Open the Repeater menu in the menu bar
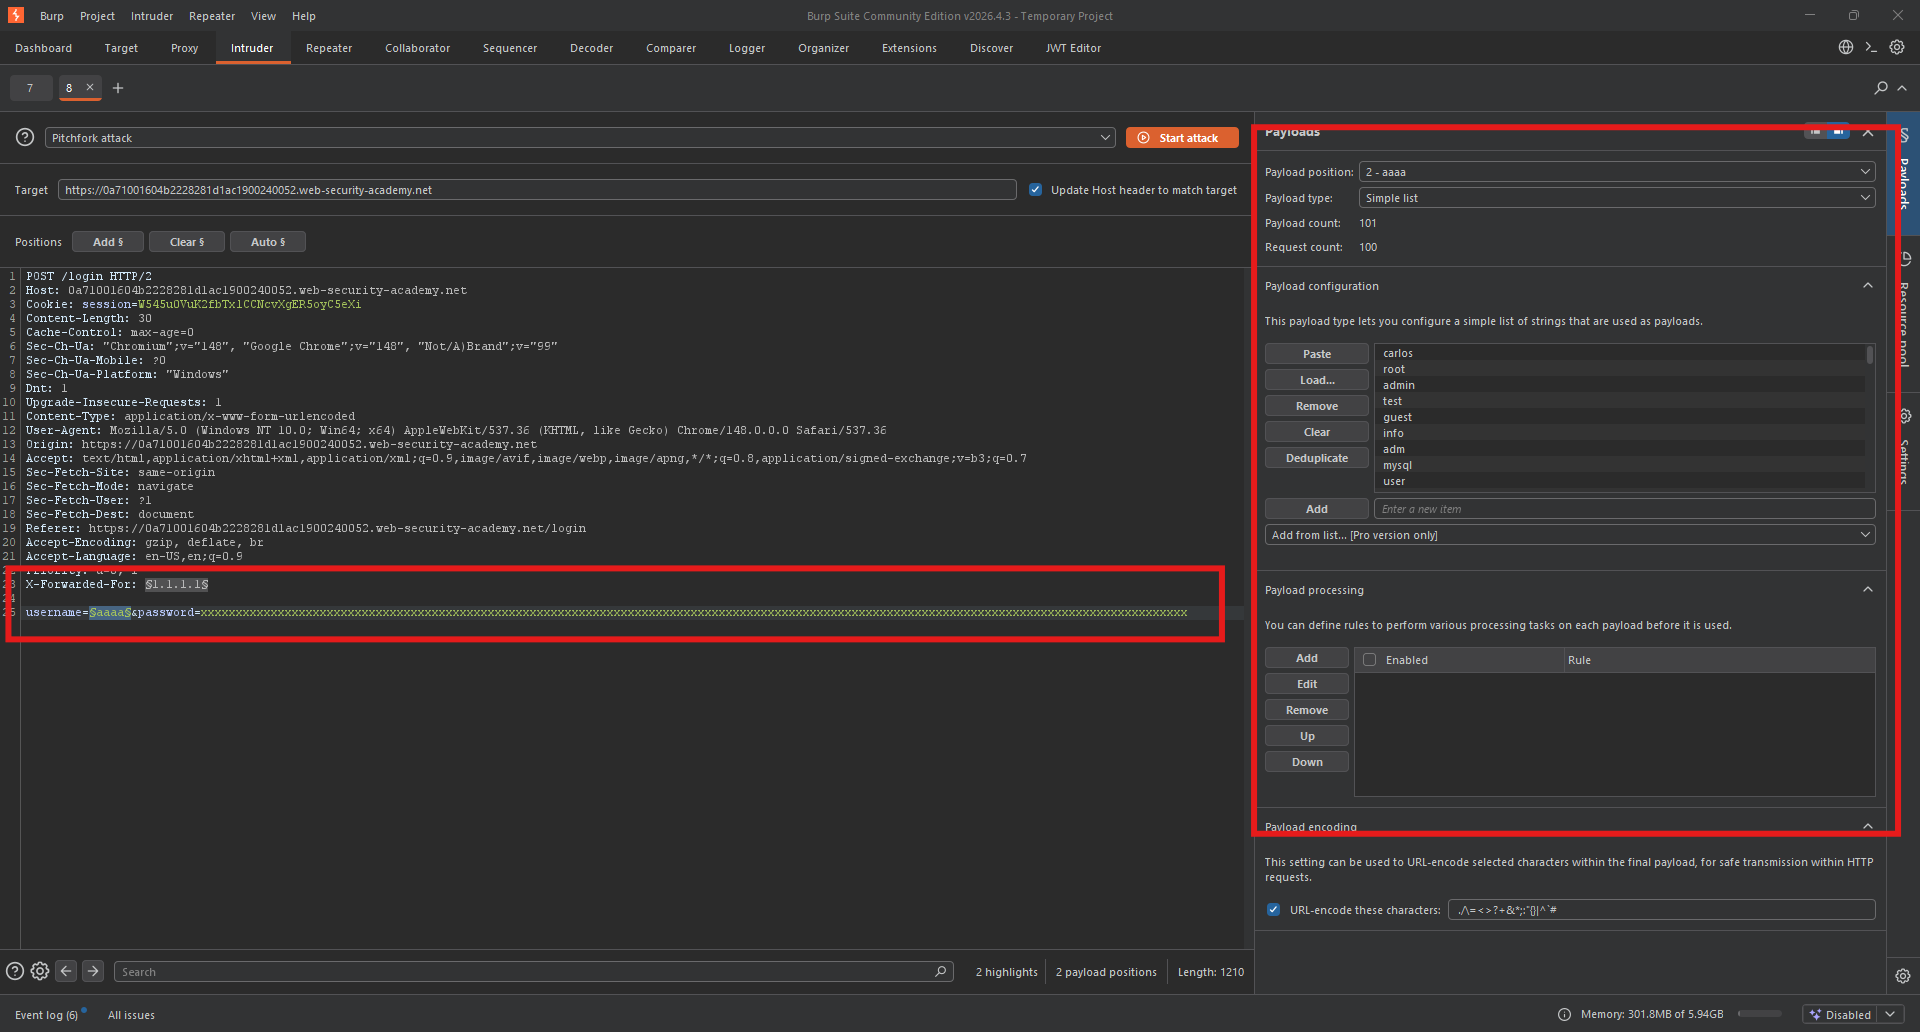Screen dimensions: 1920x1032 click(212, 16)
